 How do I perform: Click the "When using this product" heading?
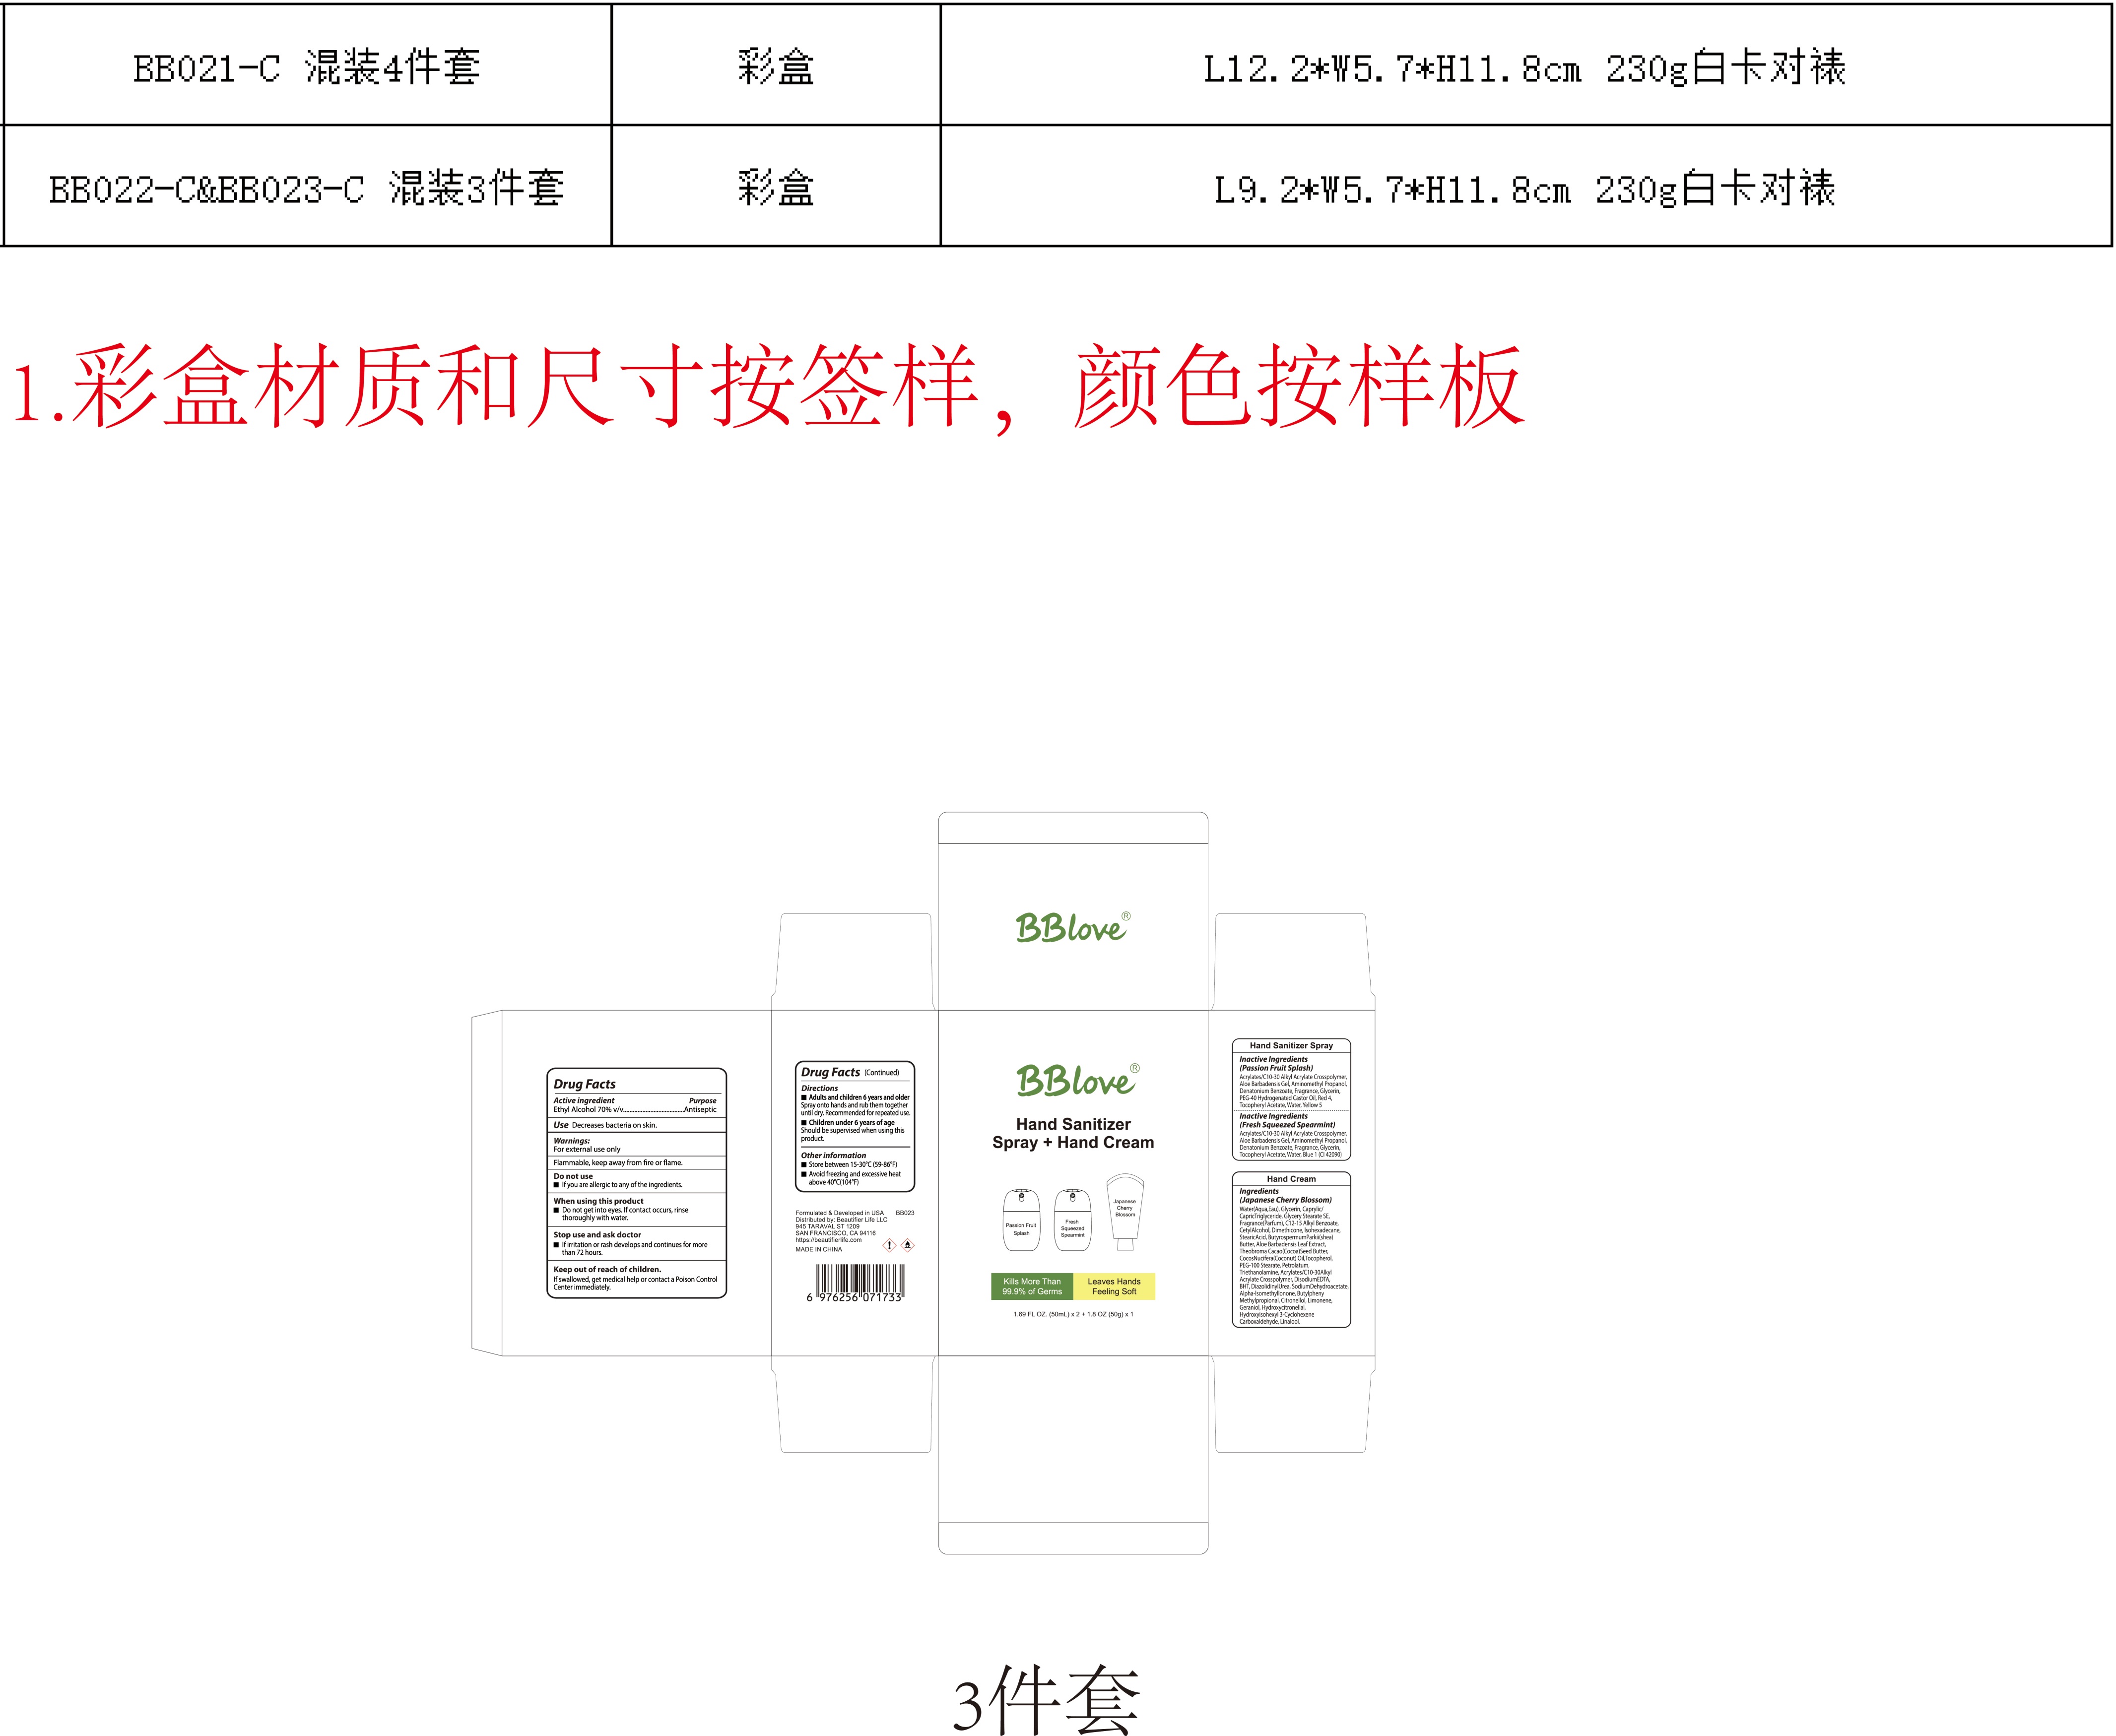click(599, 1201)
